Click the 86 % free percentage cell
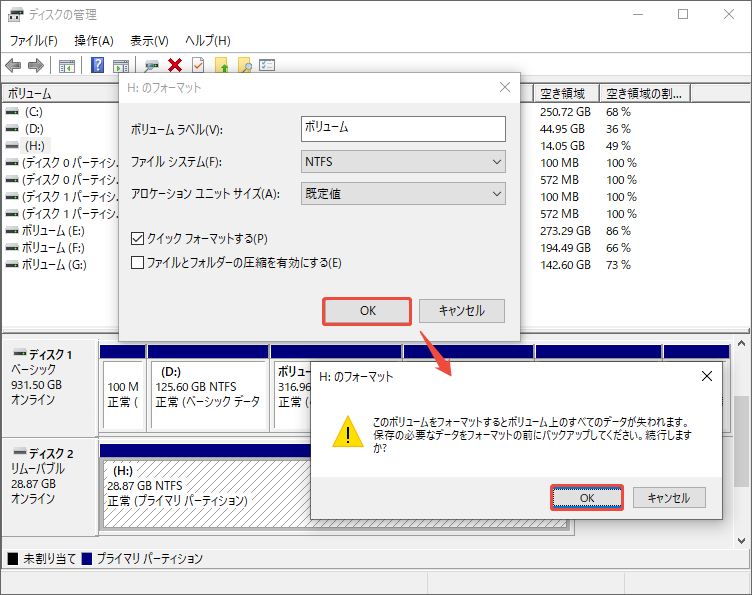This screenshot has width=752, height=595. click(x=618, y=231)
